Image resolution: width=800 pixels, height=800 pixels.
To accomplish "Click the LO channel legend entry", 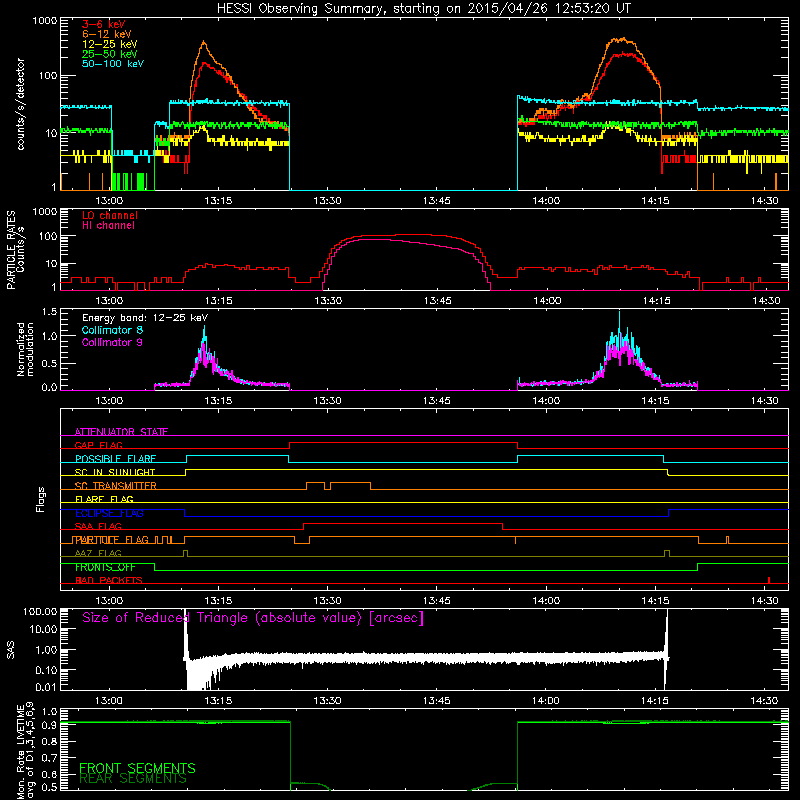I will coord(110,215).
